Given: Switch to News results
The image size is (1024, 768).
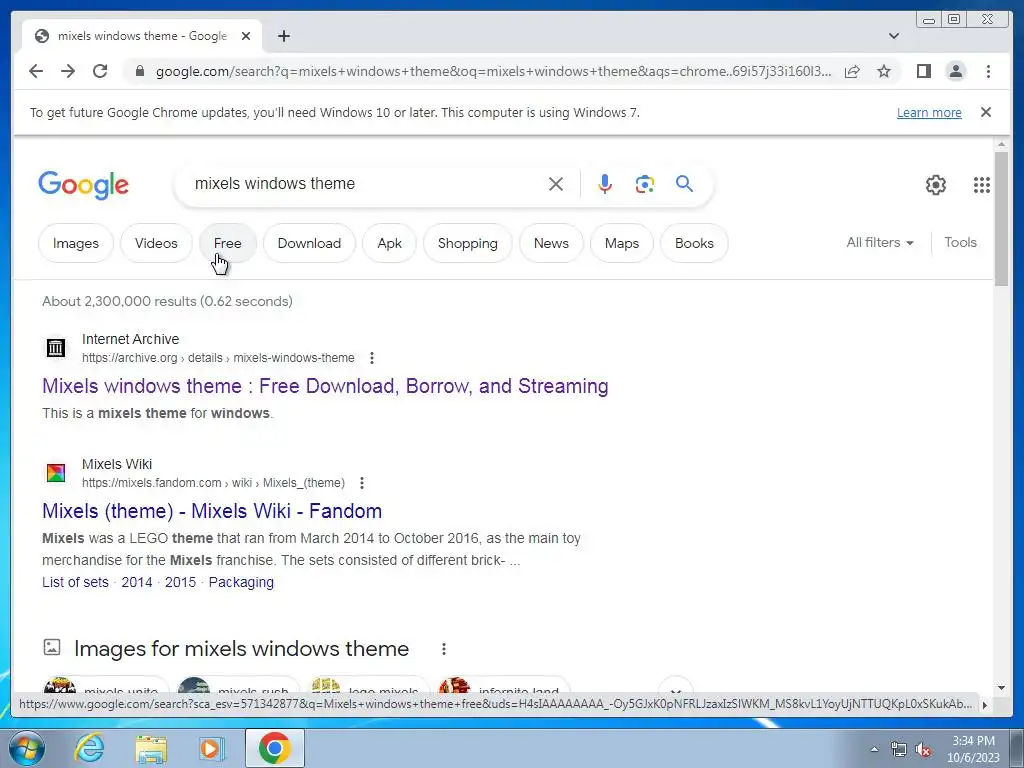Looking at the screenshot, I should [x=551, y=243].
